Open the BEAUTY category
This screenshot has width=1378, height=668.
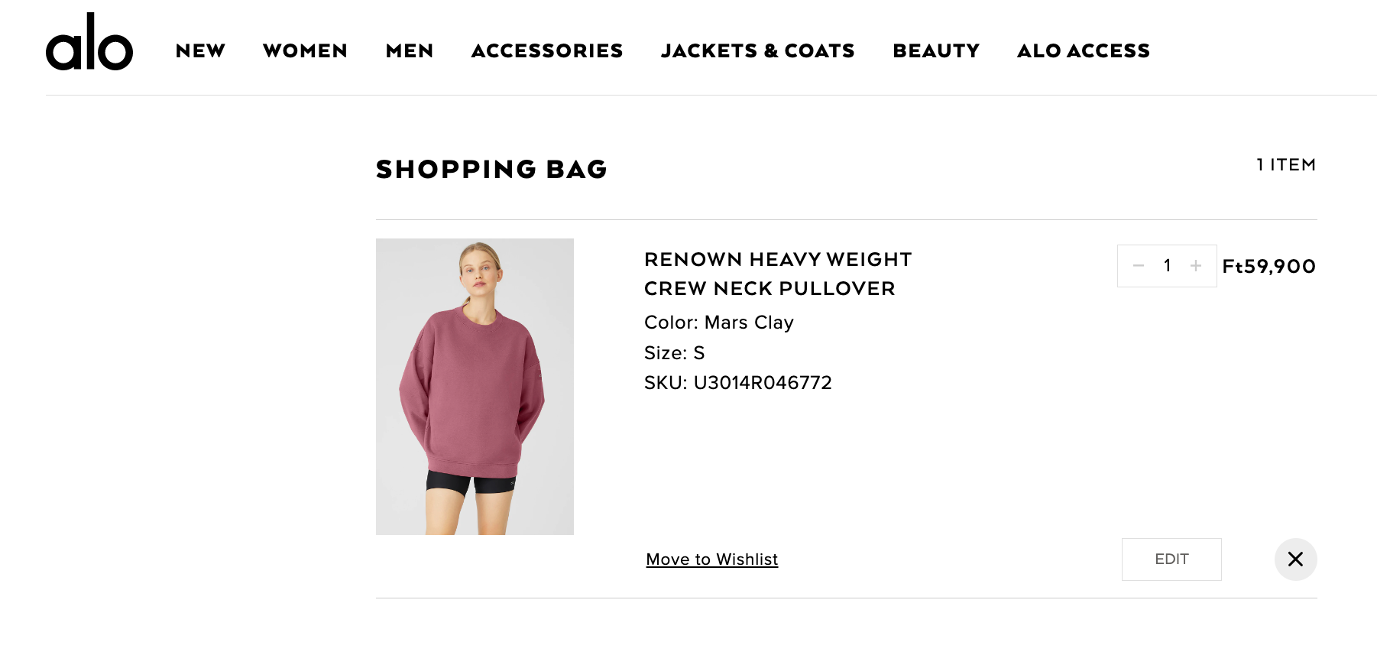(936, 51)
